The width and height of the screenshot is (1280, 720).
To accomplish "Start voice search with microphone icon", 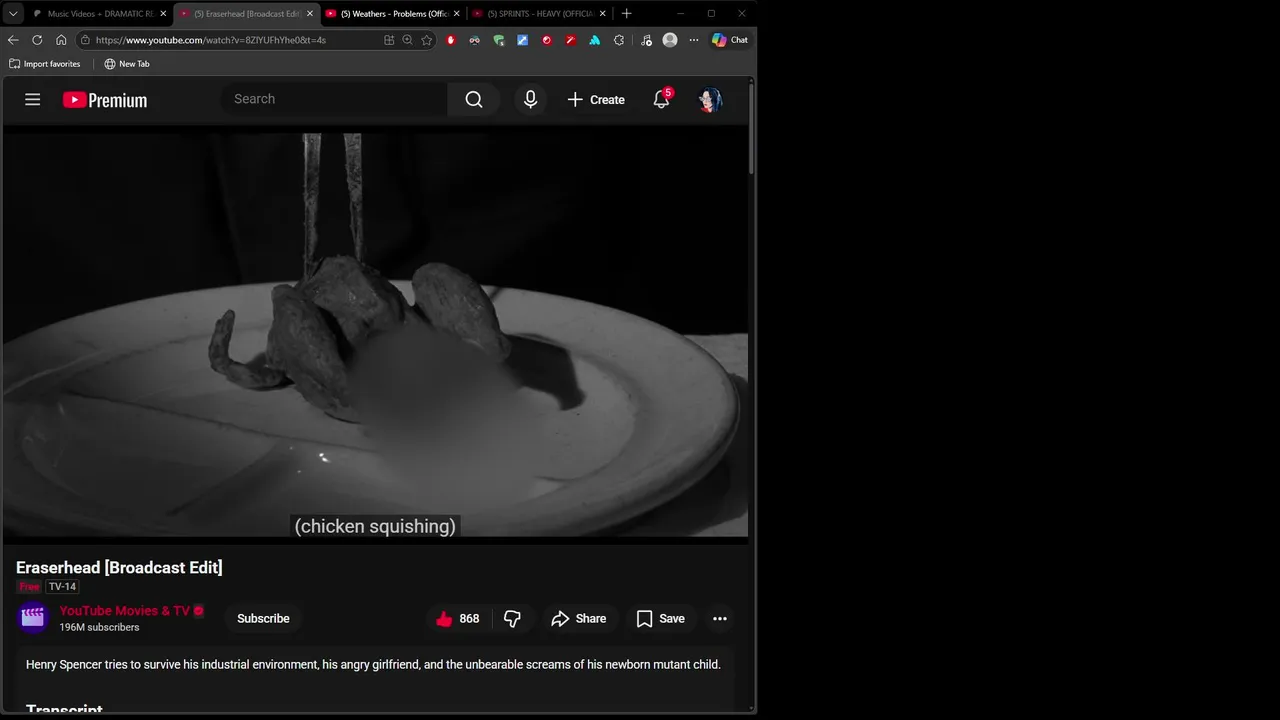I will point(530,99).
